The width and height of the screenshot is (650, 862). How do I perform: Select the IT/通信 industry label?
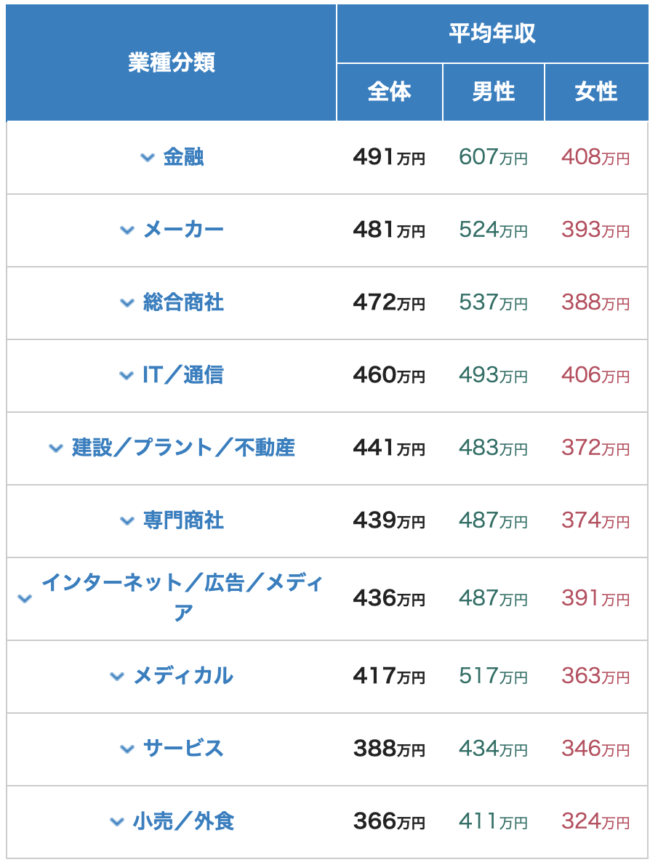(184, 375)
